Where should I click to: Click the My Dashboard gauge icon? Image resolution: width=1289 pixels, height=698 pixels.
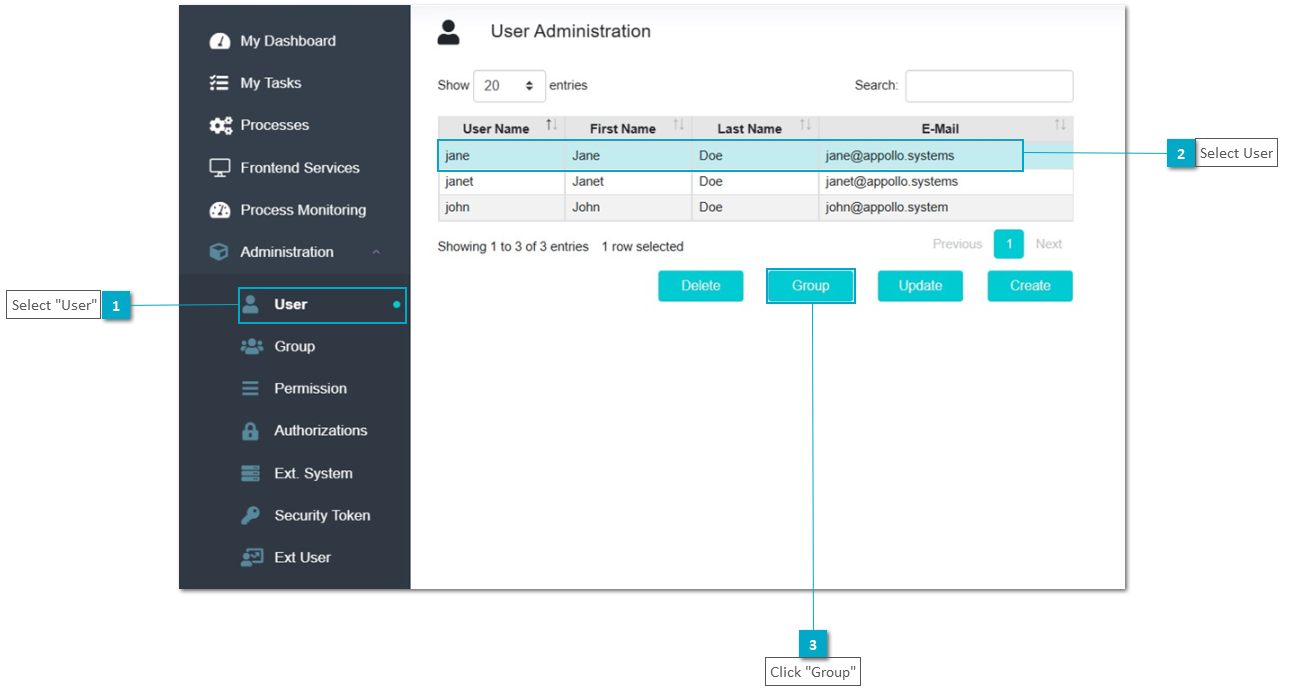click(x=219, y=41)
